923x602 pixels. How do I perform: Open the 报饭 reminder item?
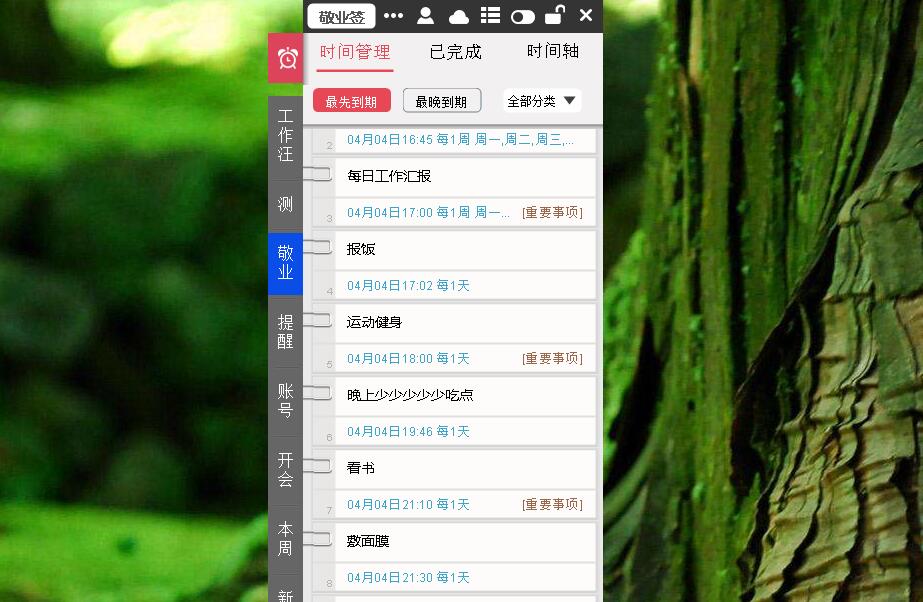pos(466,250)
